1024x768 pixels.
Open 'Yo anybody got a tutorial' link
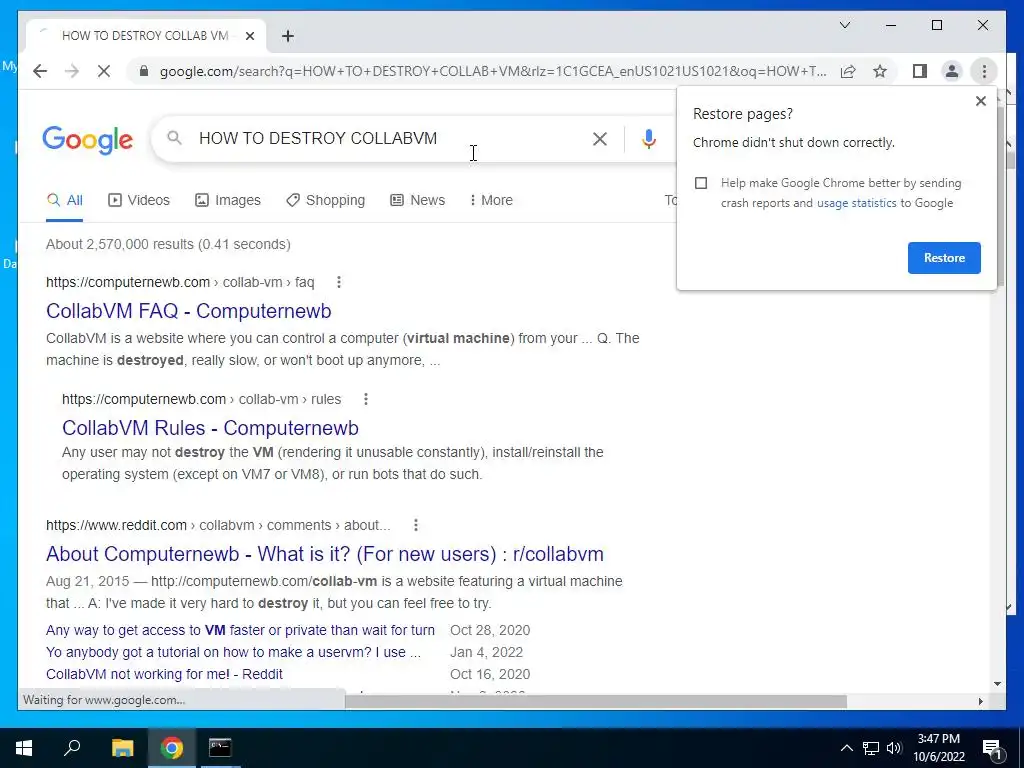tap(233, 652)
